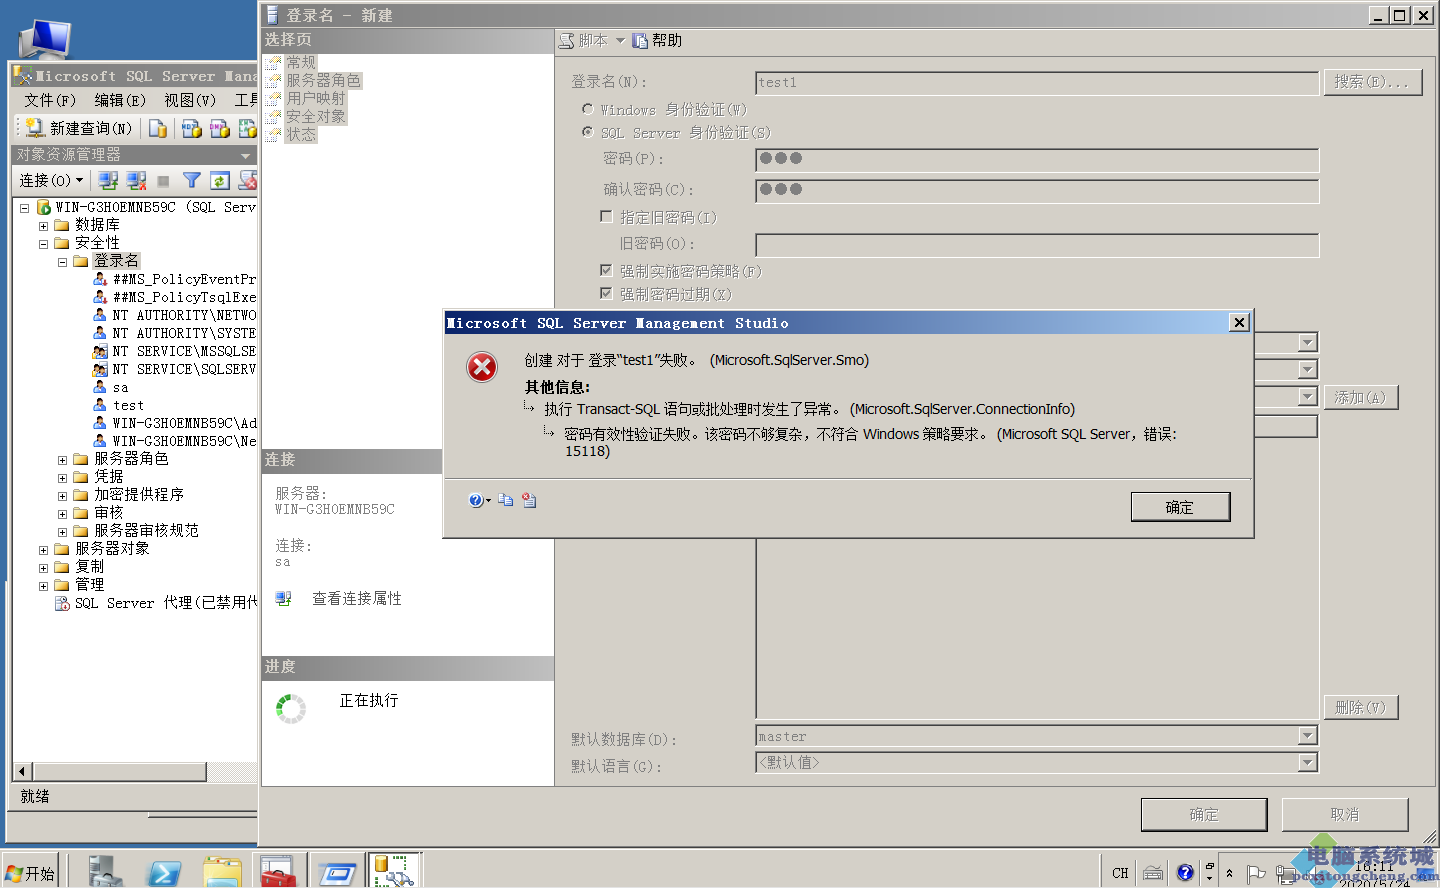
Task: Click the 密码(P) password field
Action: [1037, 159]
